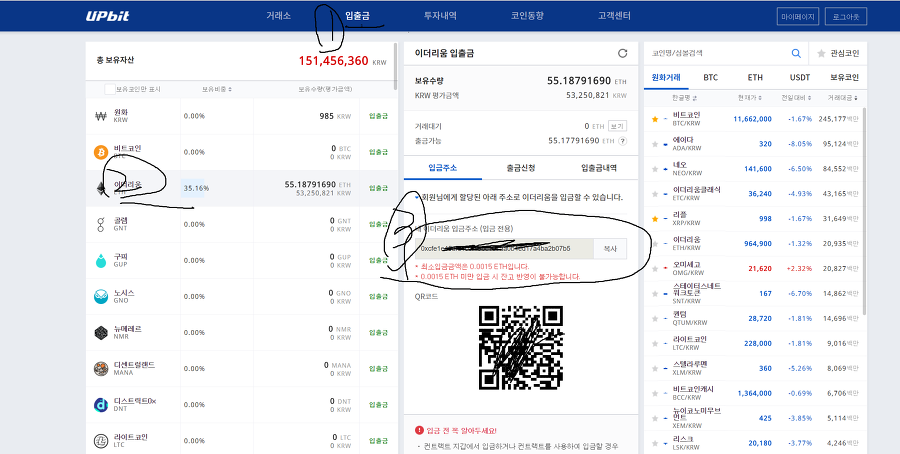Select the 보유코인 market tab
This screenshot has height=454, width=900.
point(844,77)
